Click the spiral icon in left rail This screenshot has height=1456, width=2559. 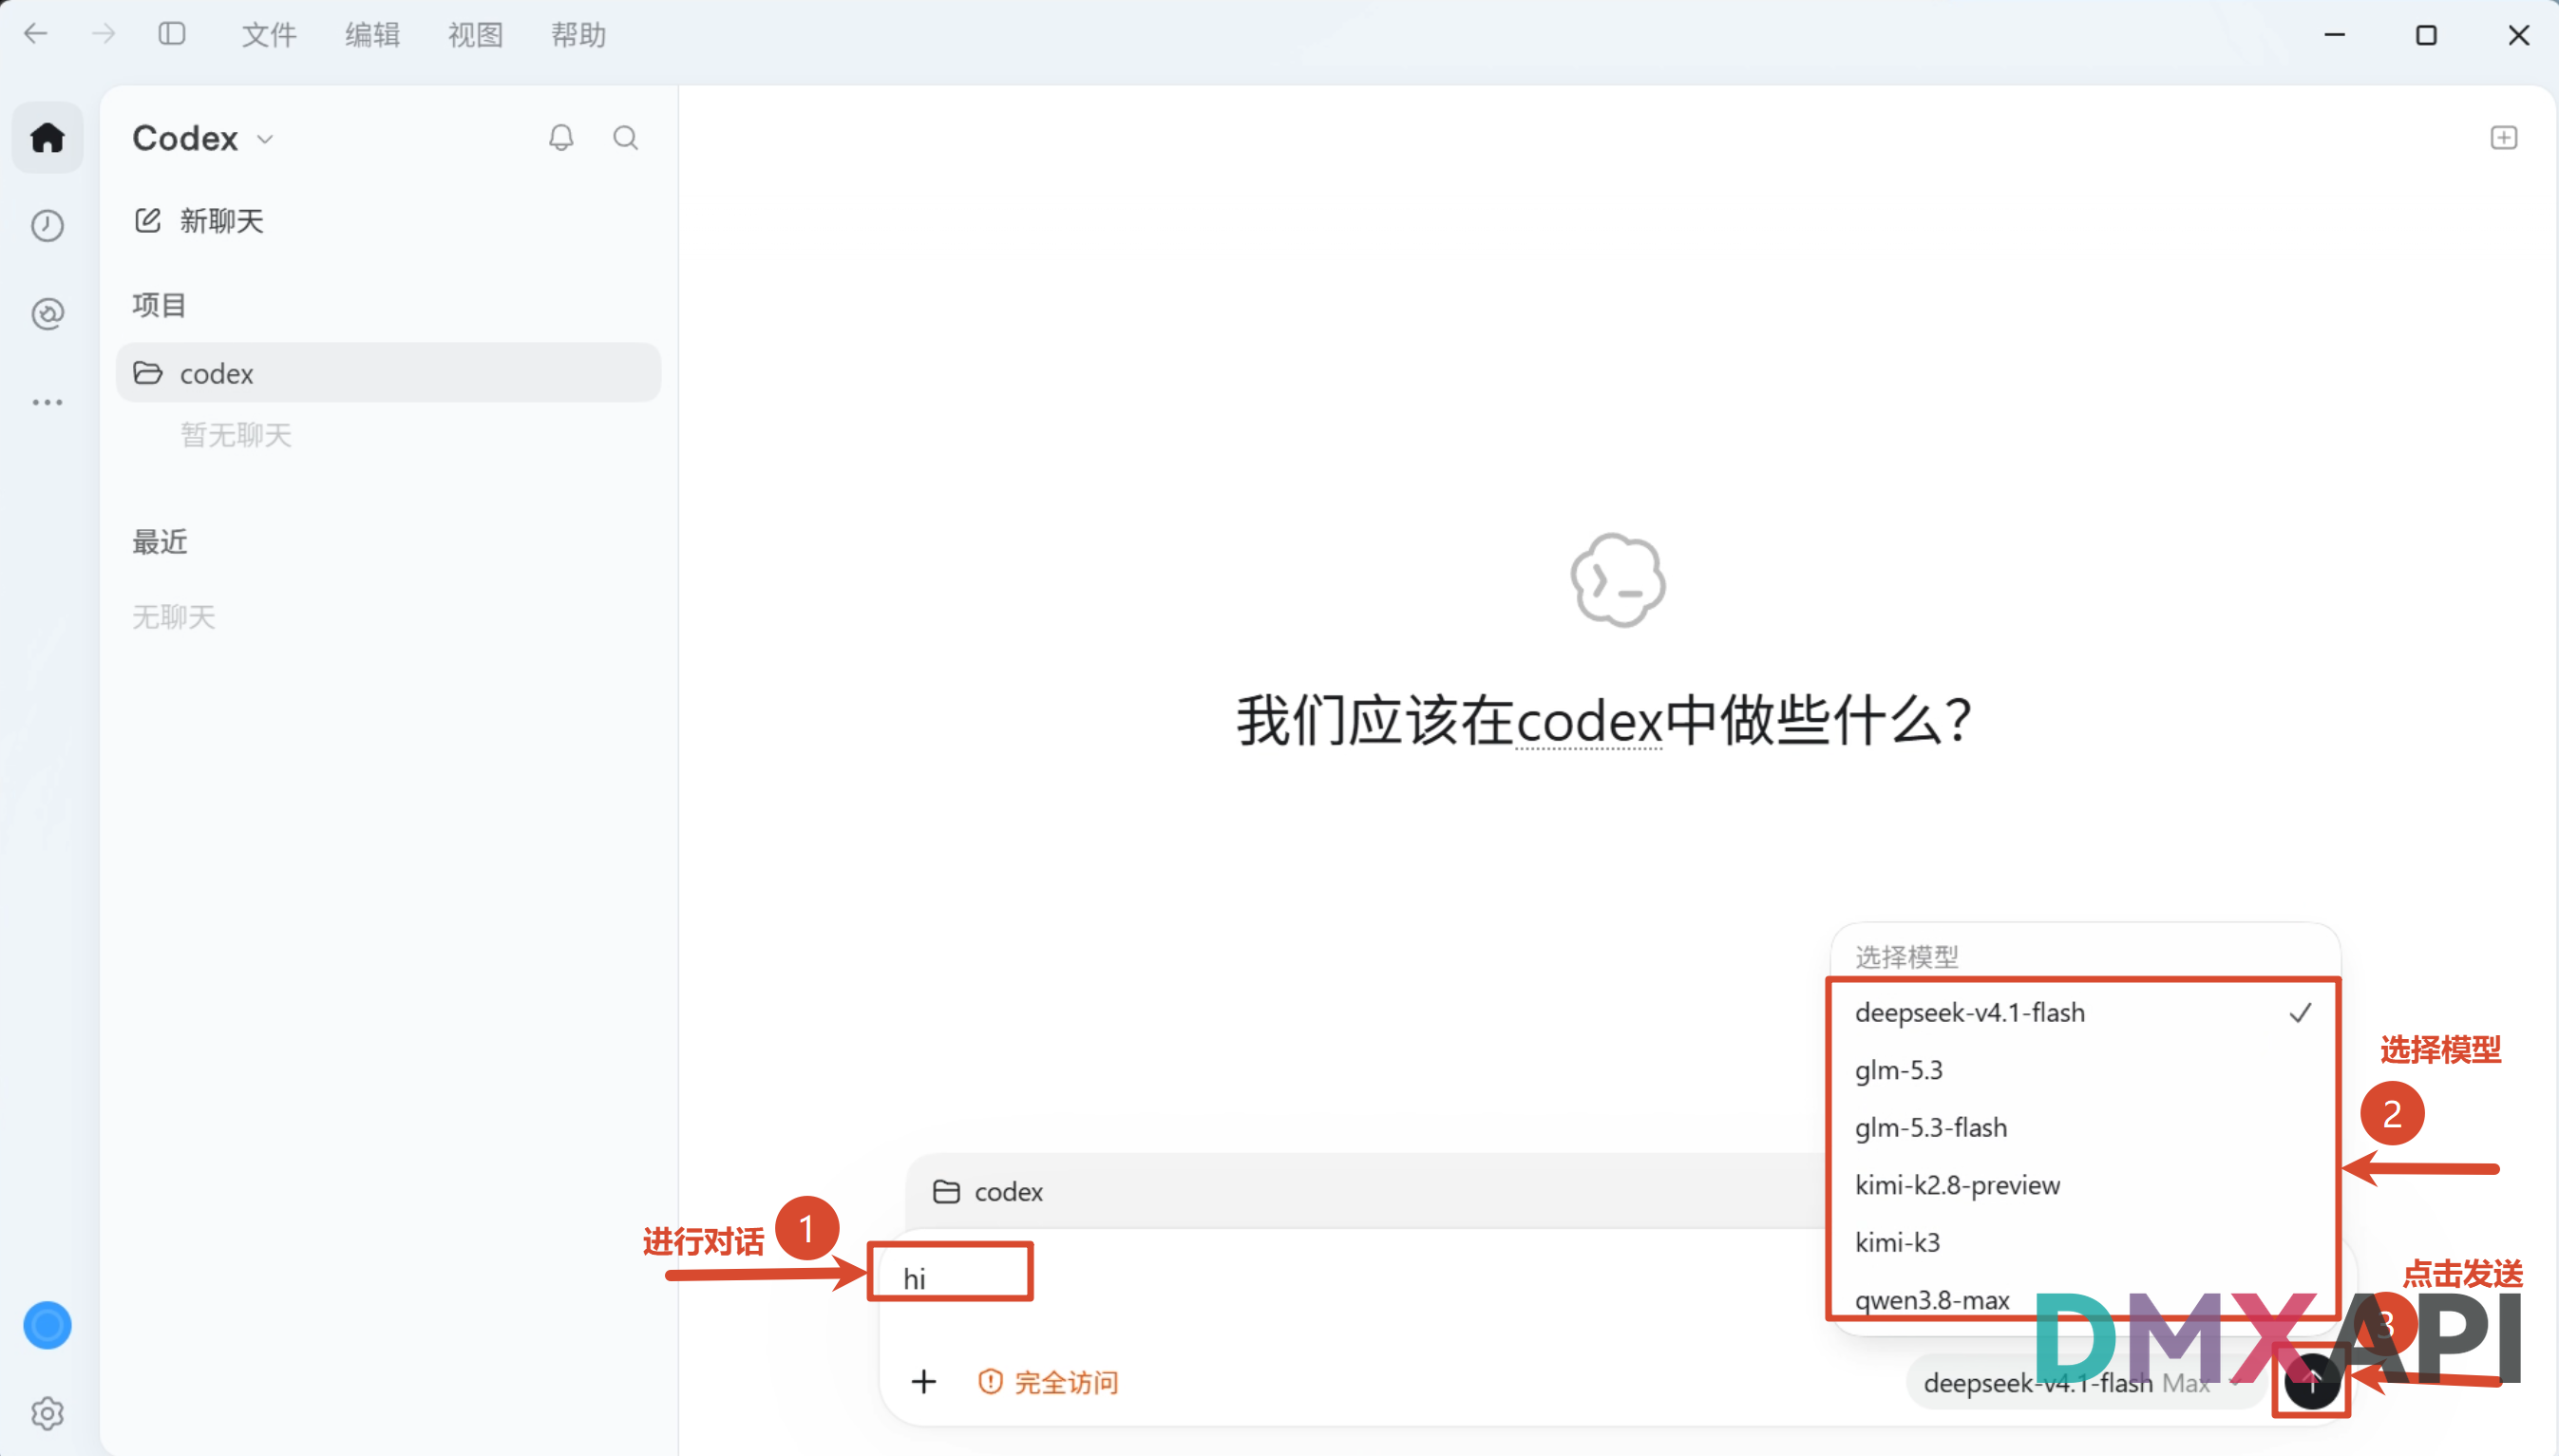[47, 314]
